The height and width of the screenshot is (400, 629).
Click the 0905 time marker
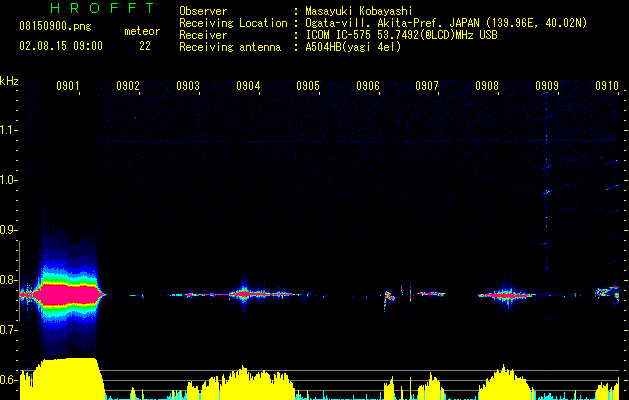click(x=308, y=85)
